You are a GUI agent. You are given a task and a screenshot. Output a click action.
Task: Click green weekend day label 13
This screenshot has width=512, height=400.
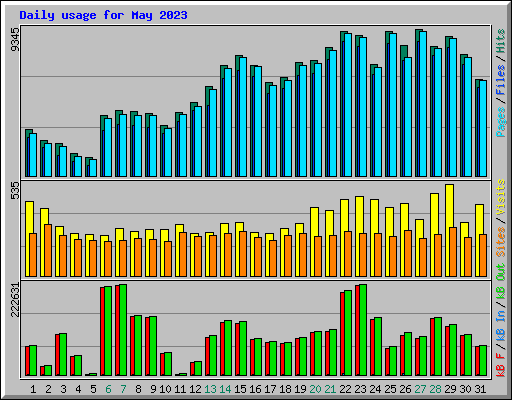pyautogui.click(x=210, y=389)
